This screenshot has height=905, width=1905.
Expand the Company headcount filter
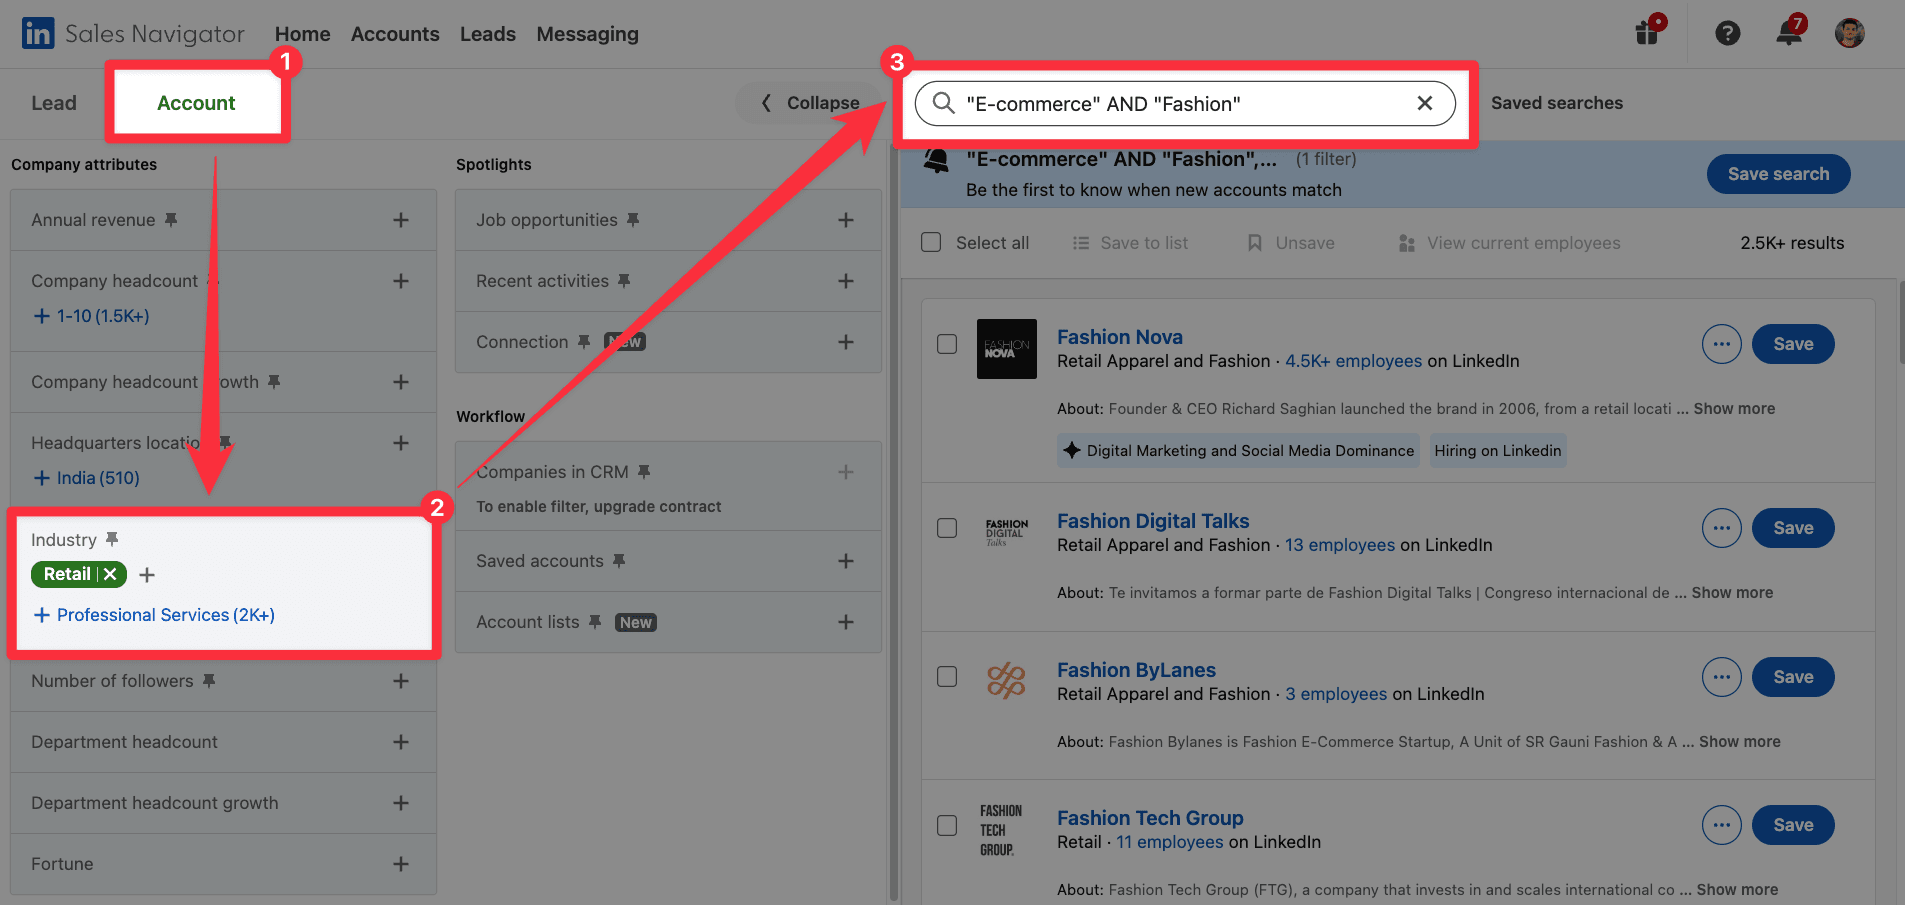(x=401, y=281)
